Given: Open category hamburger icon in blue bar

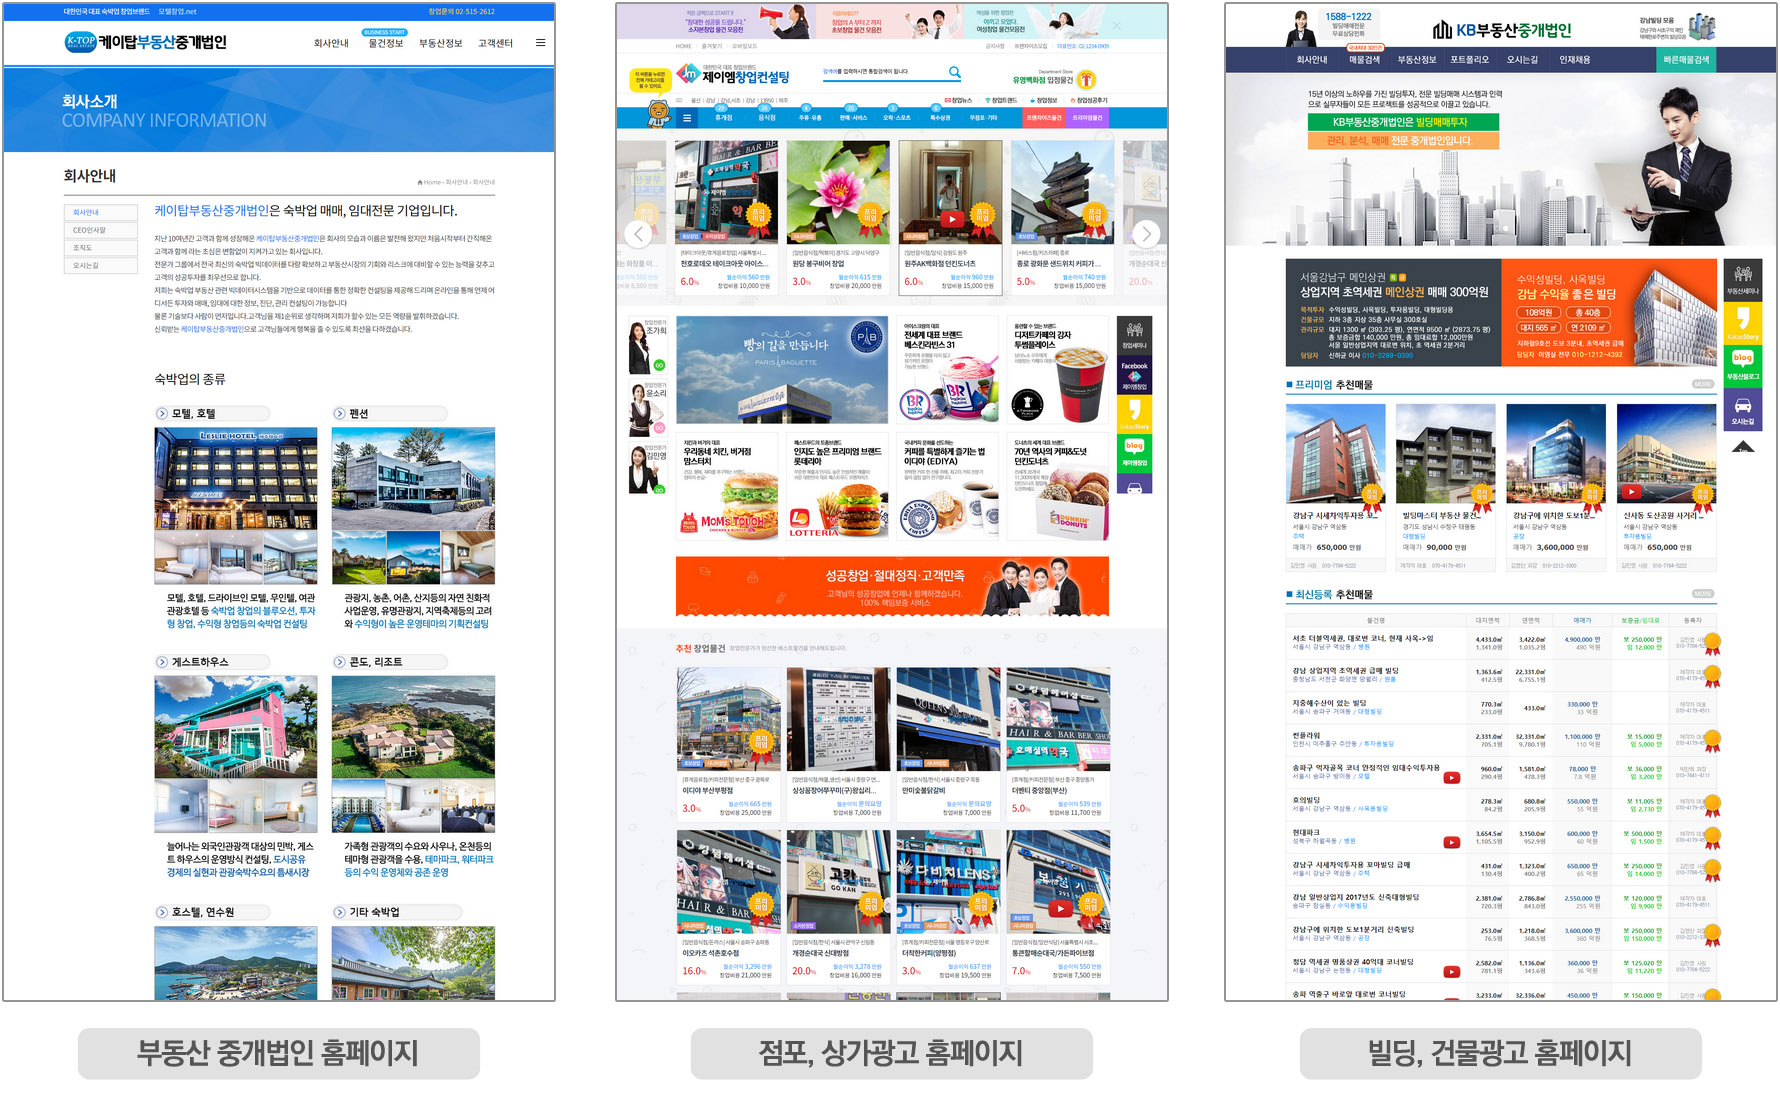Looking at the screenshot, I should 687,118.
